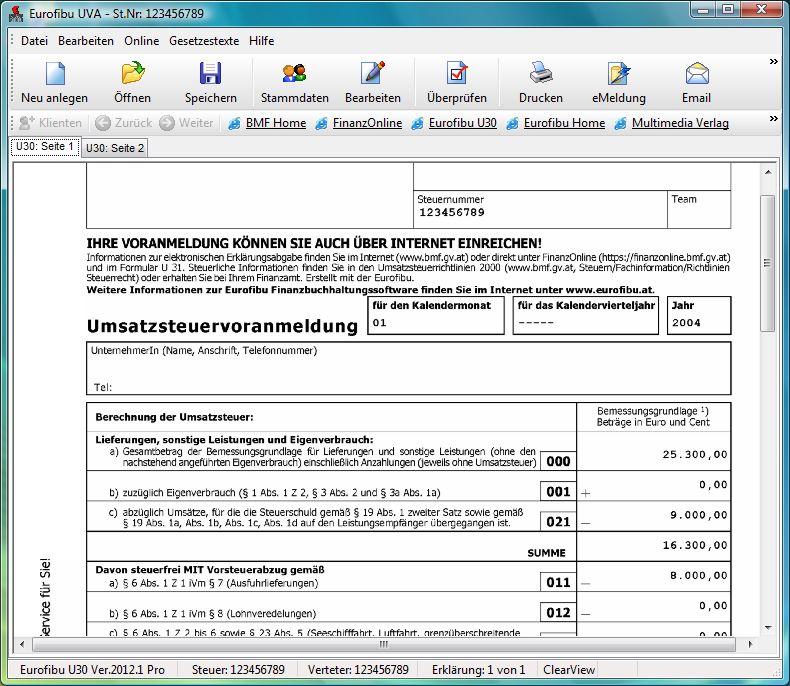Click the Neu anlegen document icon
This screenshot has width=790, height=686.
point(55,74)
